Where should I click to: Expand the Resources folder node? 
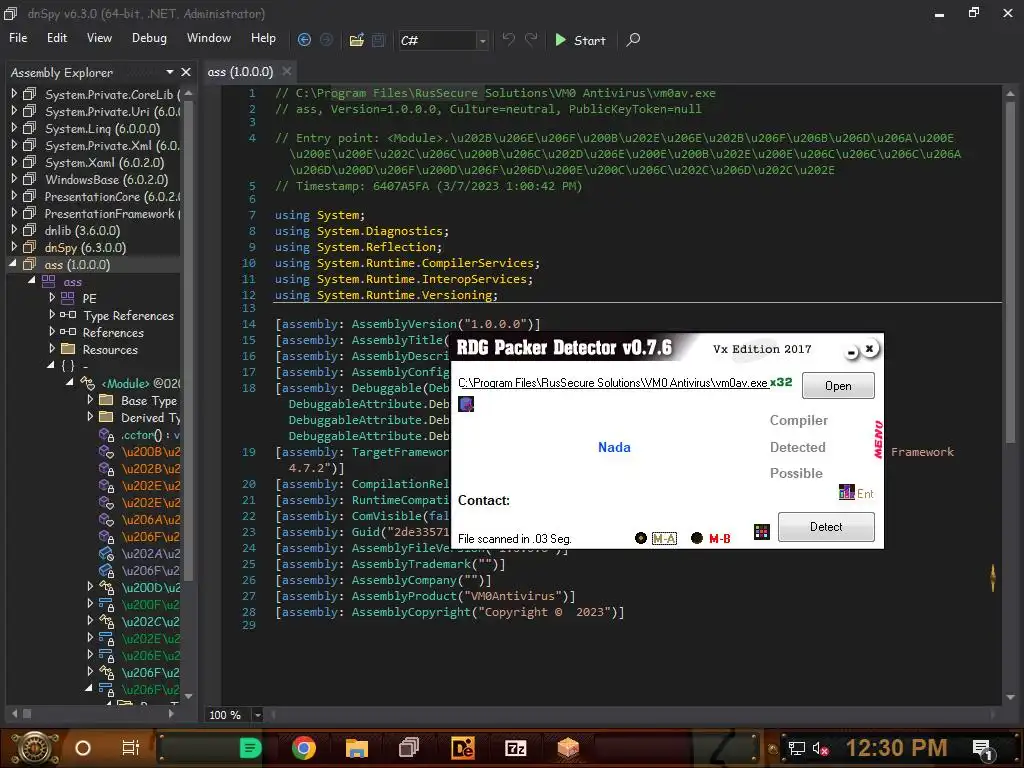(52, 349)
